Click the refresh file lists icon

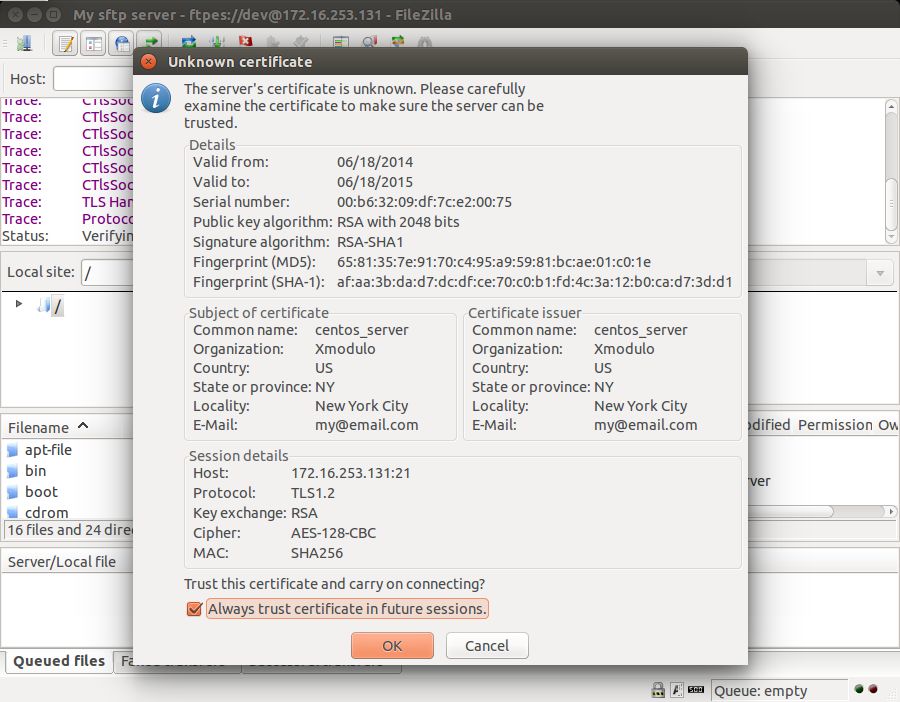tap(188, 41)
